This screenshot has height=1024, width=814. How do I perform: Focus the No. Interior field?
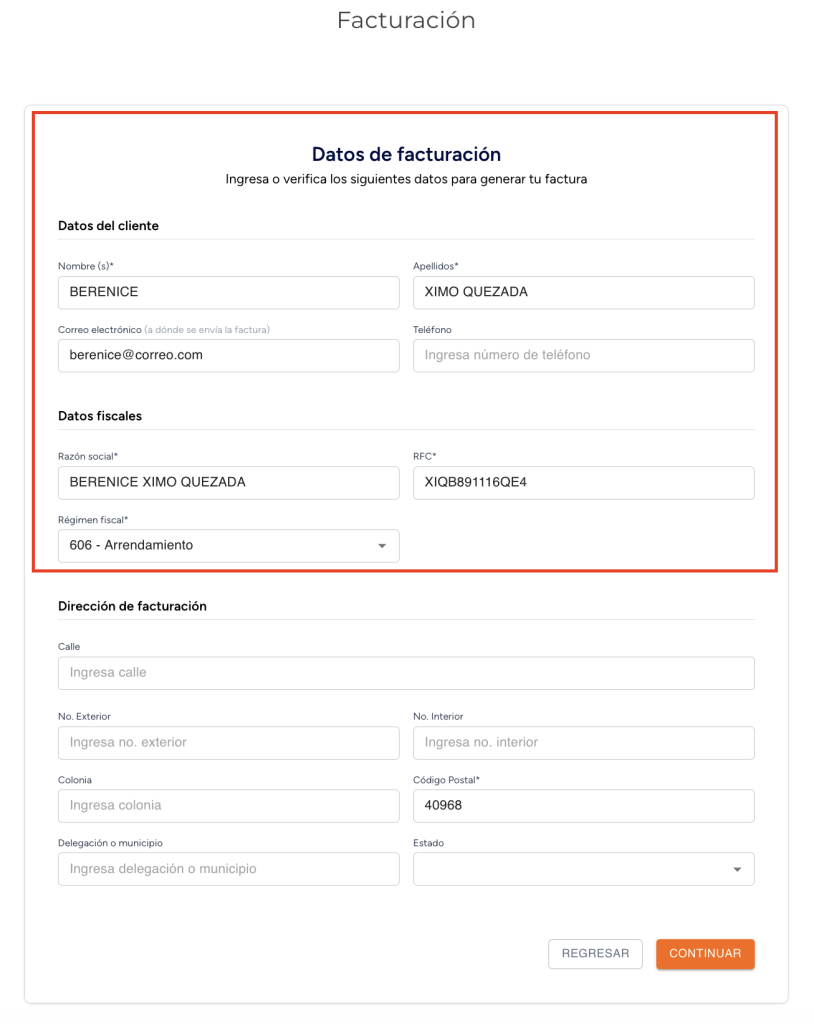click(x=583, y=743)
